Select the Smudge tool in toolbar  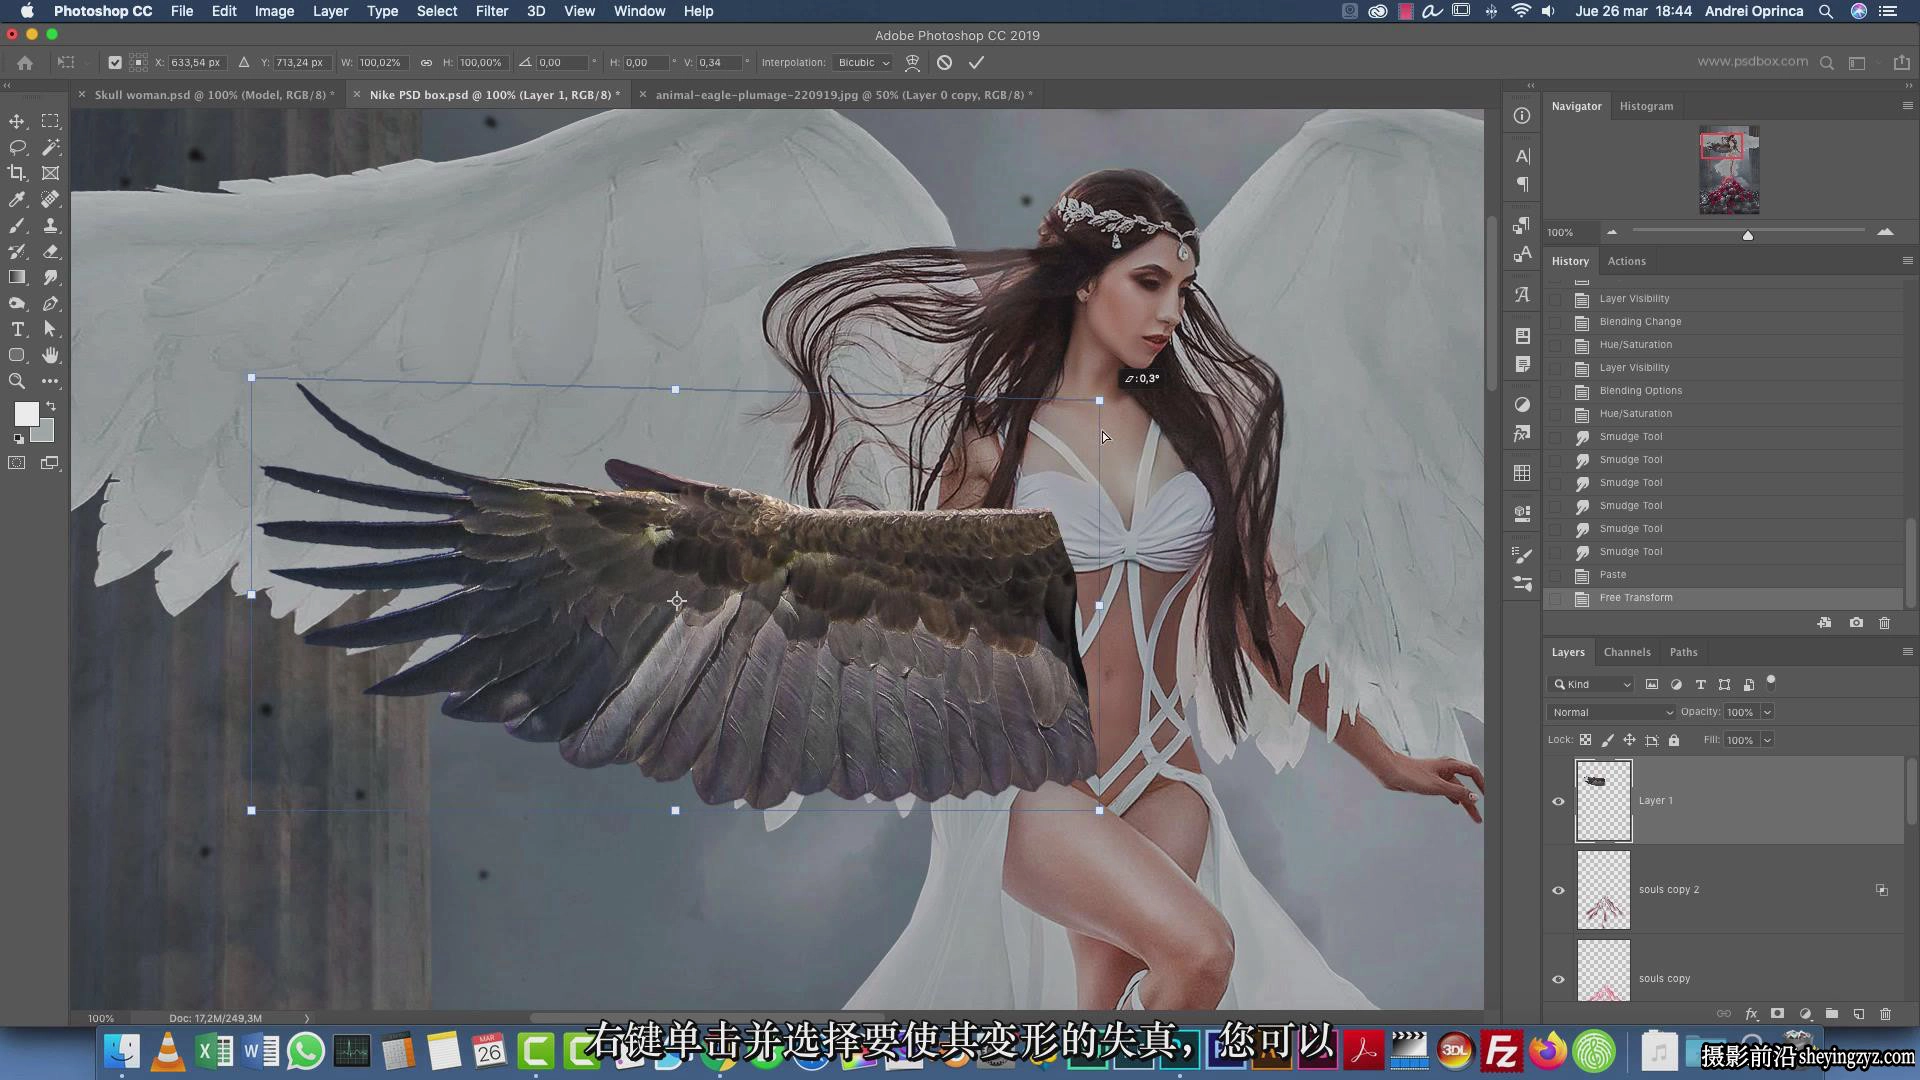[50, 277]
